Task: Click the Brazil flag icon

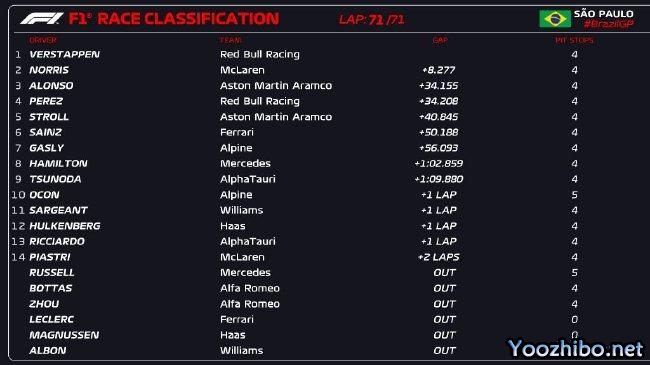Action: click(555, 19)
